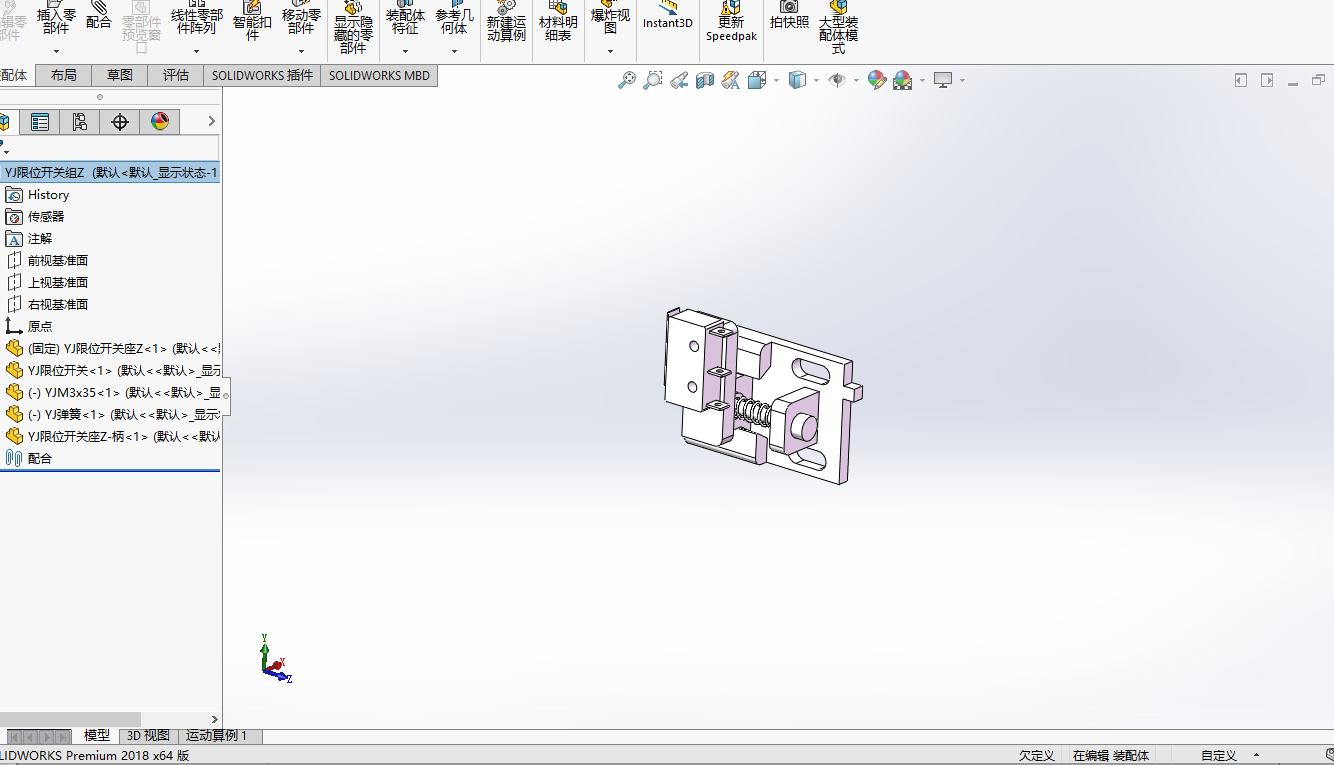The width and height of the screenshot is (1334, 765).
Task: Expand Move Component dropdown arrow
Action: tap(301, 51)
